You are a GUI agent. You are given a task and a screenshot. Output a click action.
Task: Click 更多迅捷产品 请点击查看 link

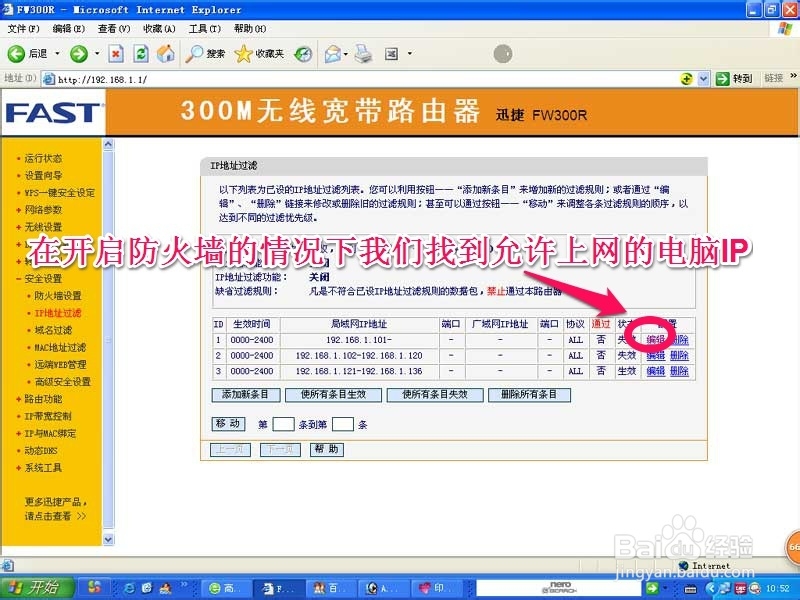(x=56, y=509)
